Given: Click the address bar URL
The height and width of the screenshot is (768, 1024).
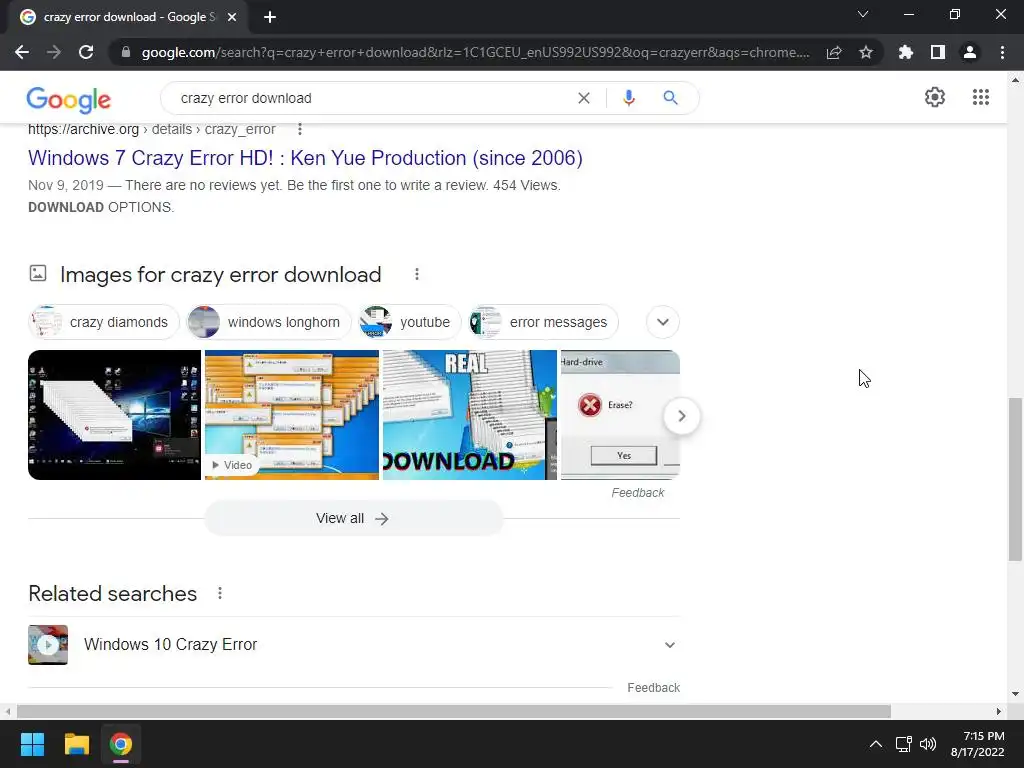Looking at the screenshot, I should point(475,52).
